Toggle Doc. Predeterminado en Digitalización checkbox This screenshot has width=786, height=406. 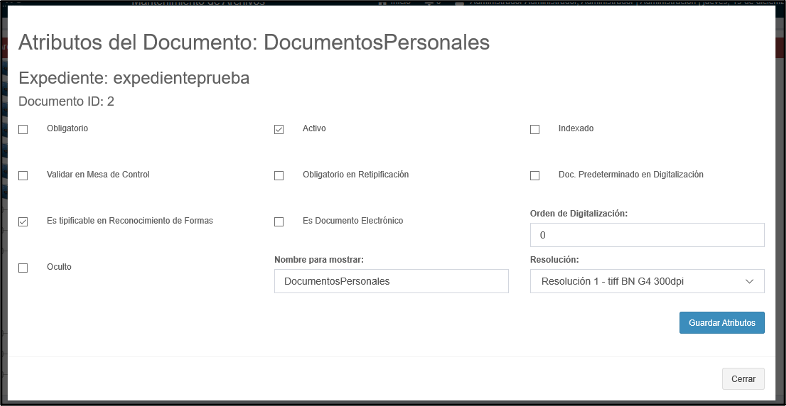pyautogui.click(x=535, y=176)
